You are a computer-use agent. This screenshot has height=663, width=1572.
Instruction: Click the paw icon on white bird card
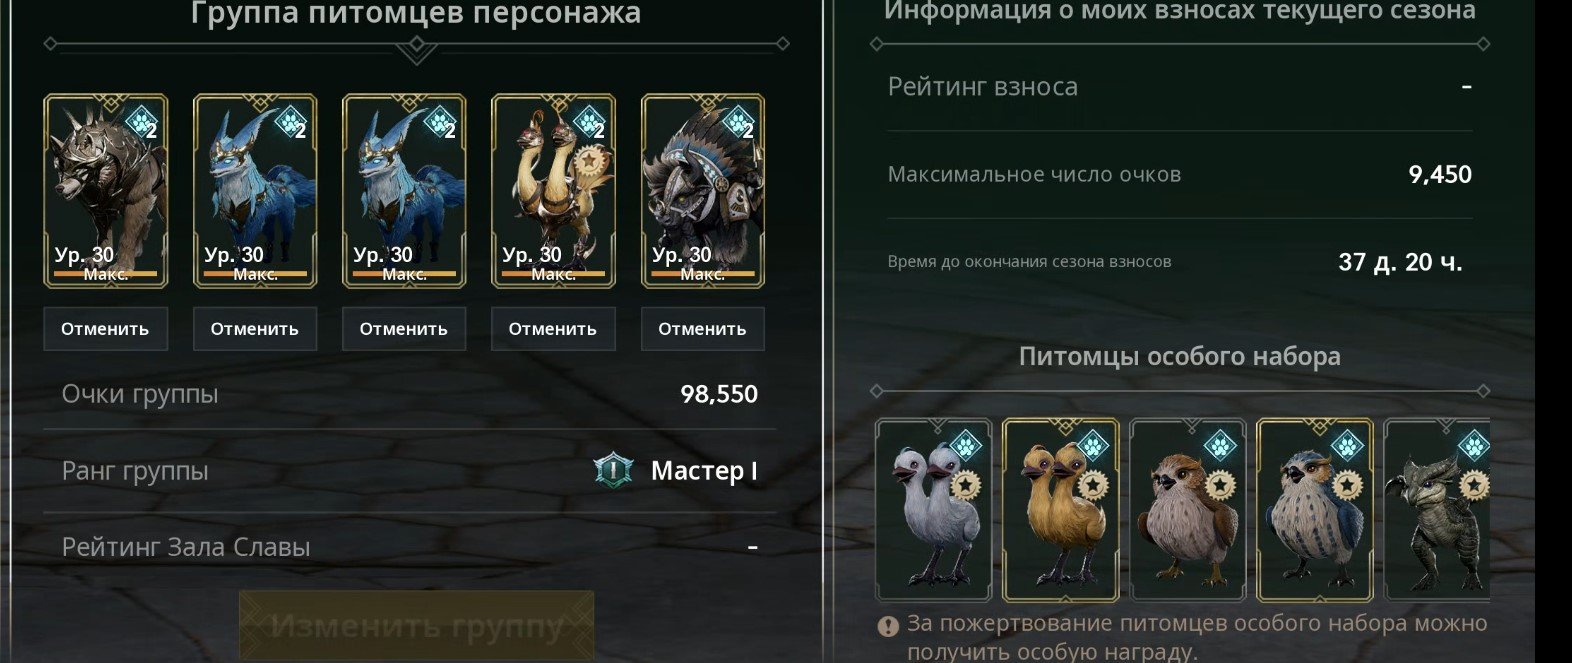tap(966, 445)
